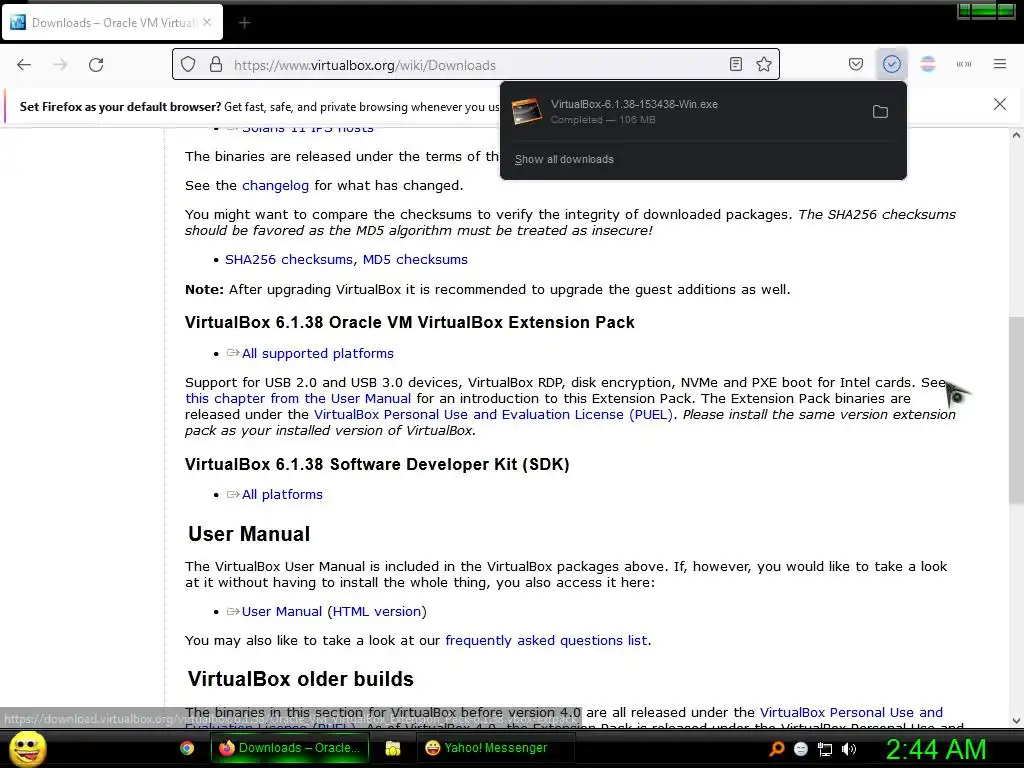Click the volume speaker tray icon
1024x768 pixels.
[849, 749]
